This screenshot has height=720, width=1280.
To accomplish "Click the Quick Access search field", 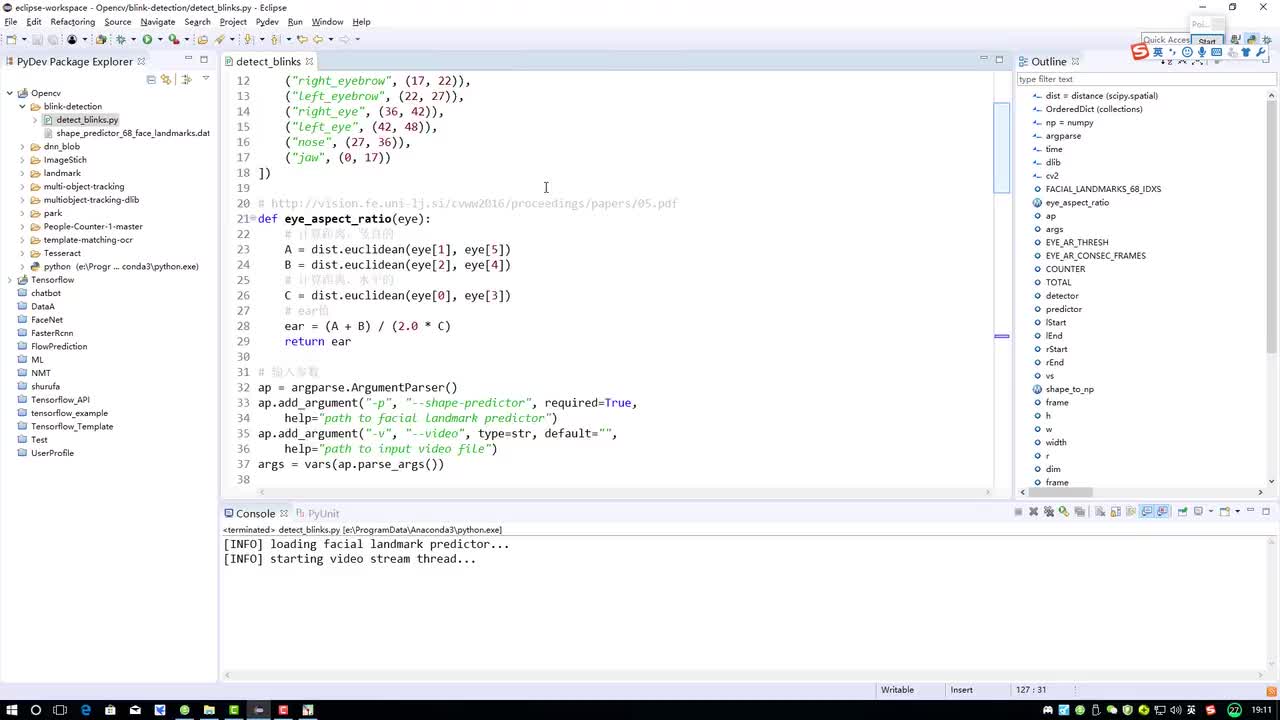I will point(1167,40).
